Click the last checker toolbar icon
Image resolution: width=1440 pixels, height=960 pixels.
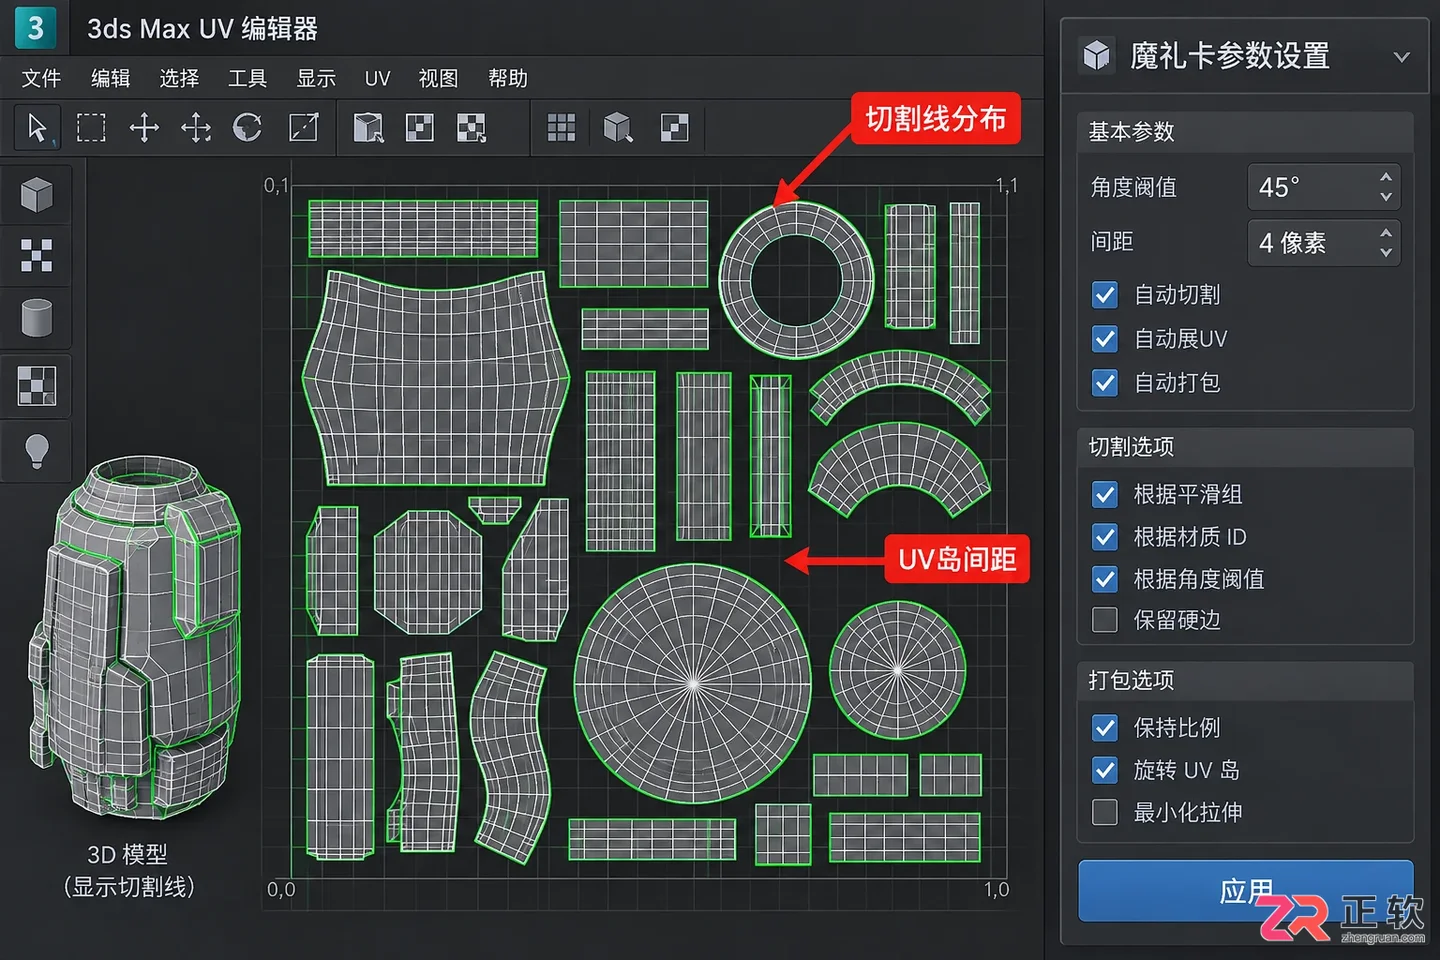click(674, 128)
